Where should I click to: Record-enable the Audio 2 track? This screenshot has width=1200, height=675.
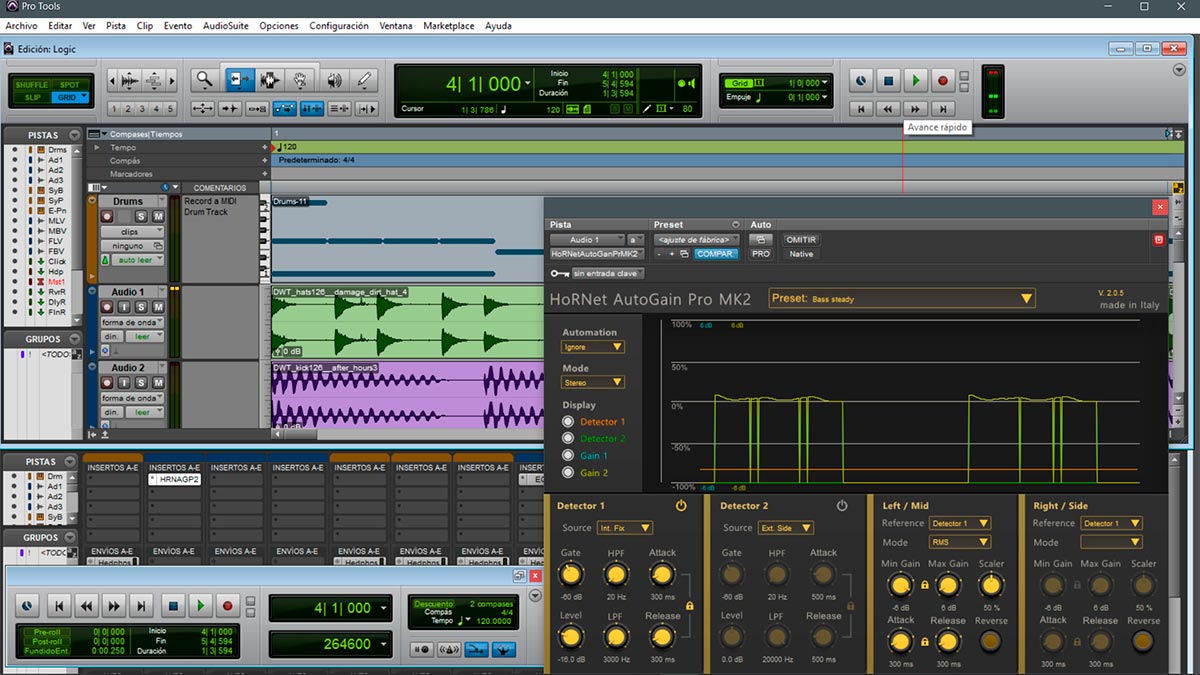(x=106, y=383)
